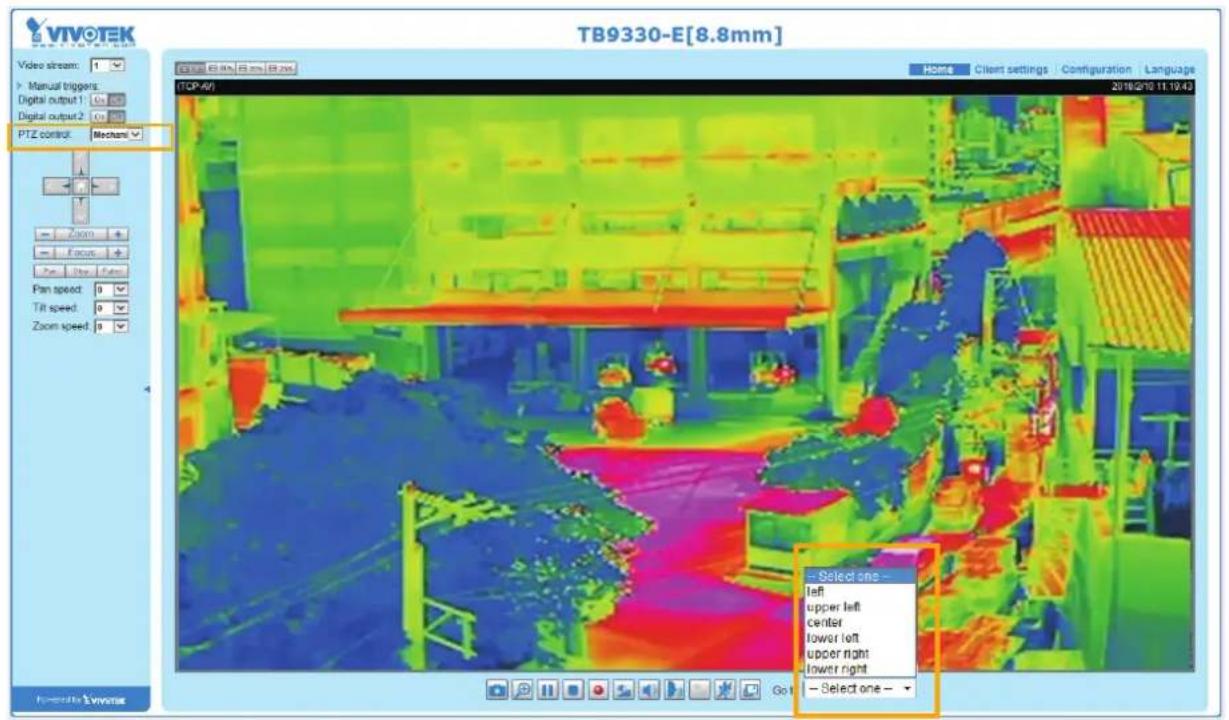Choose 'lower left' preset from list
1229x720 pixels.
859,638
